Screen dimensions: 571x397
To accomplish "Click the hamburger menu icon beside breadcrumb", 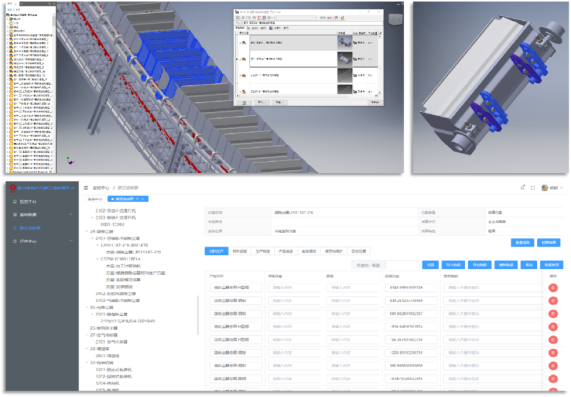I will 86,188.
